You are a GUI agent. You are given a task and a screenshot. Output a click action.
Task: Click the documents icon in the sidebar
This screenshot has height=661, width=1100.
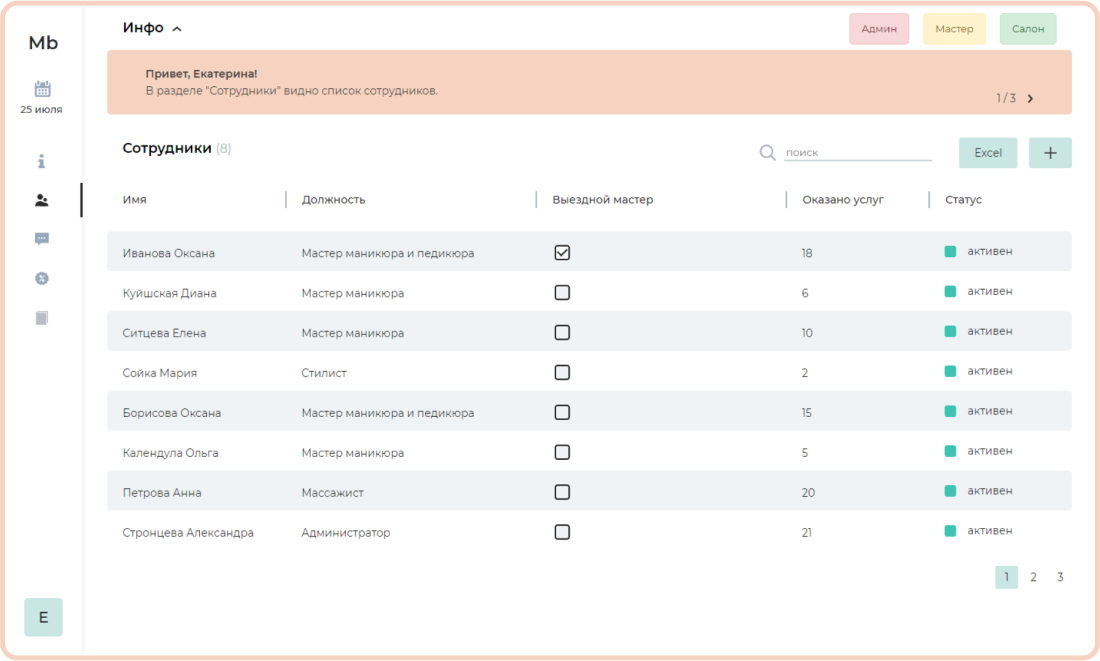coord(42,318)
